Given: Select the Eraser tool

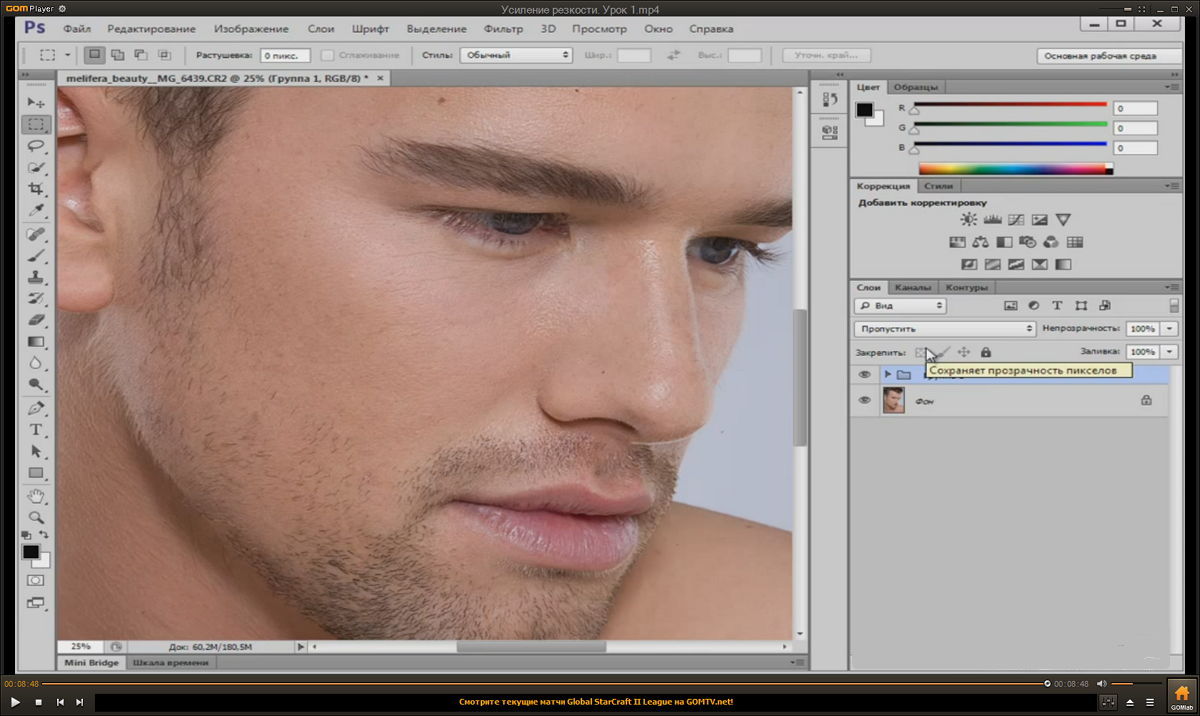Looking at the screenshot, I should pyautogui.click(x=36, y=320).
